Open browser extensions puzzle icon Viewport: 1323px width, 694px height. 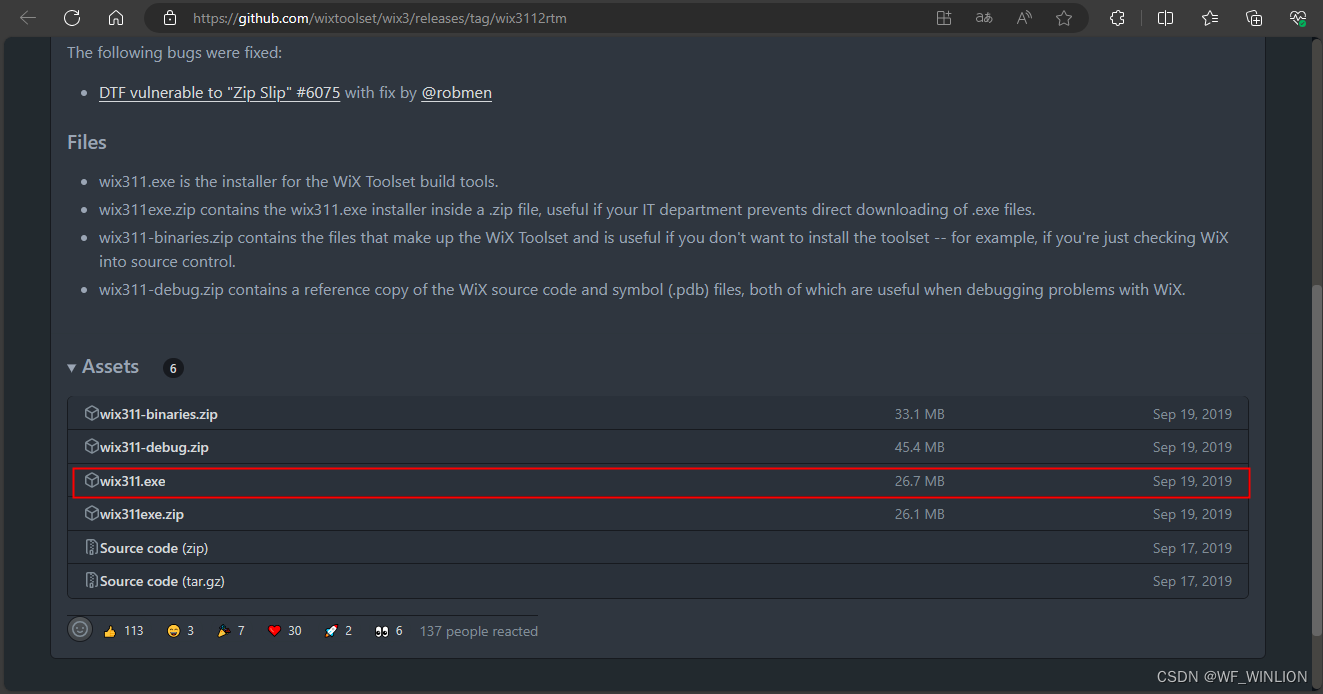(x=1118, y=18)
